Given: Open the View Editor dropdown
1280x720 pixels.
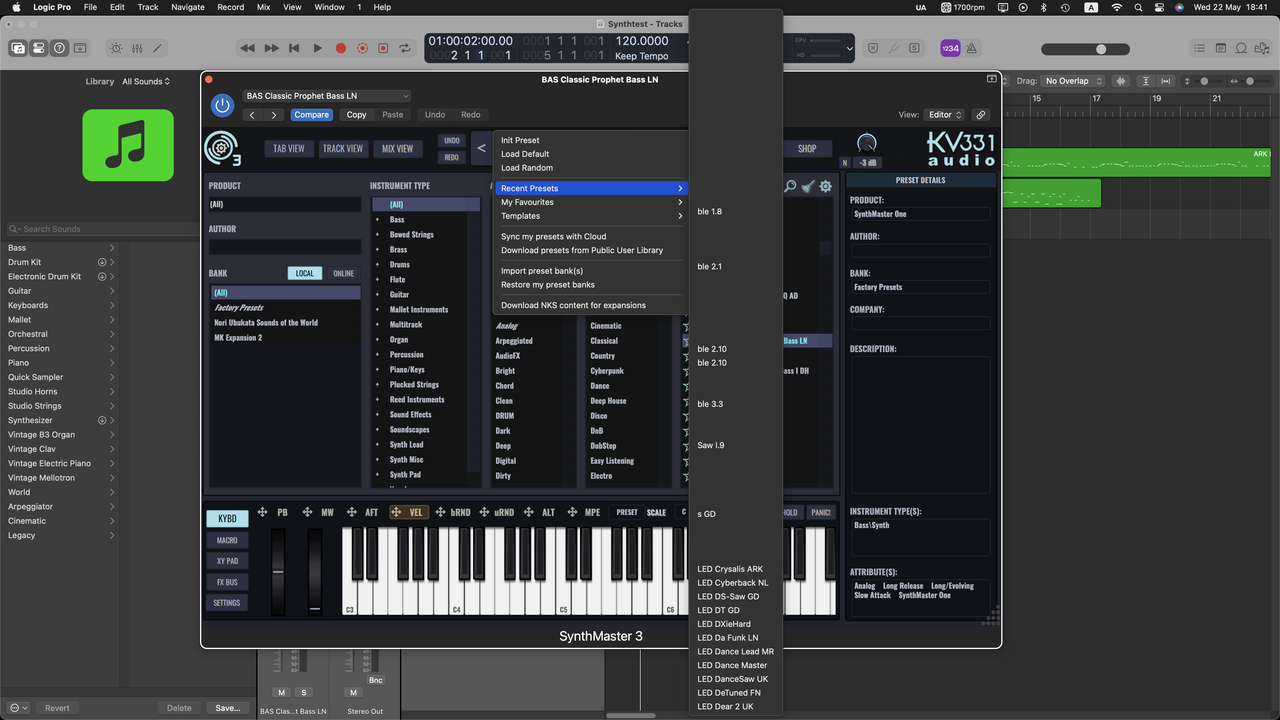Looking at the screenshot, I should tap(945, 115).
